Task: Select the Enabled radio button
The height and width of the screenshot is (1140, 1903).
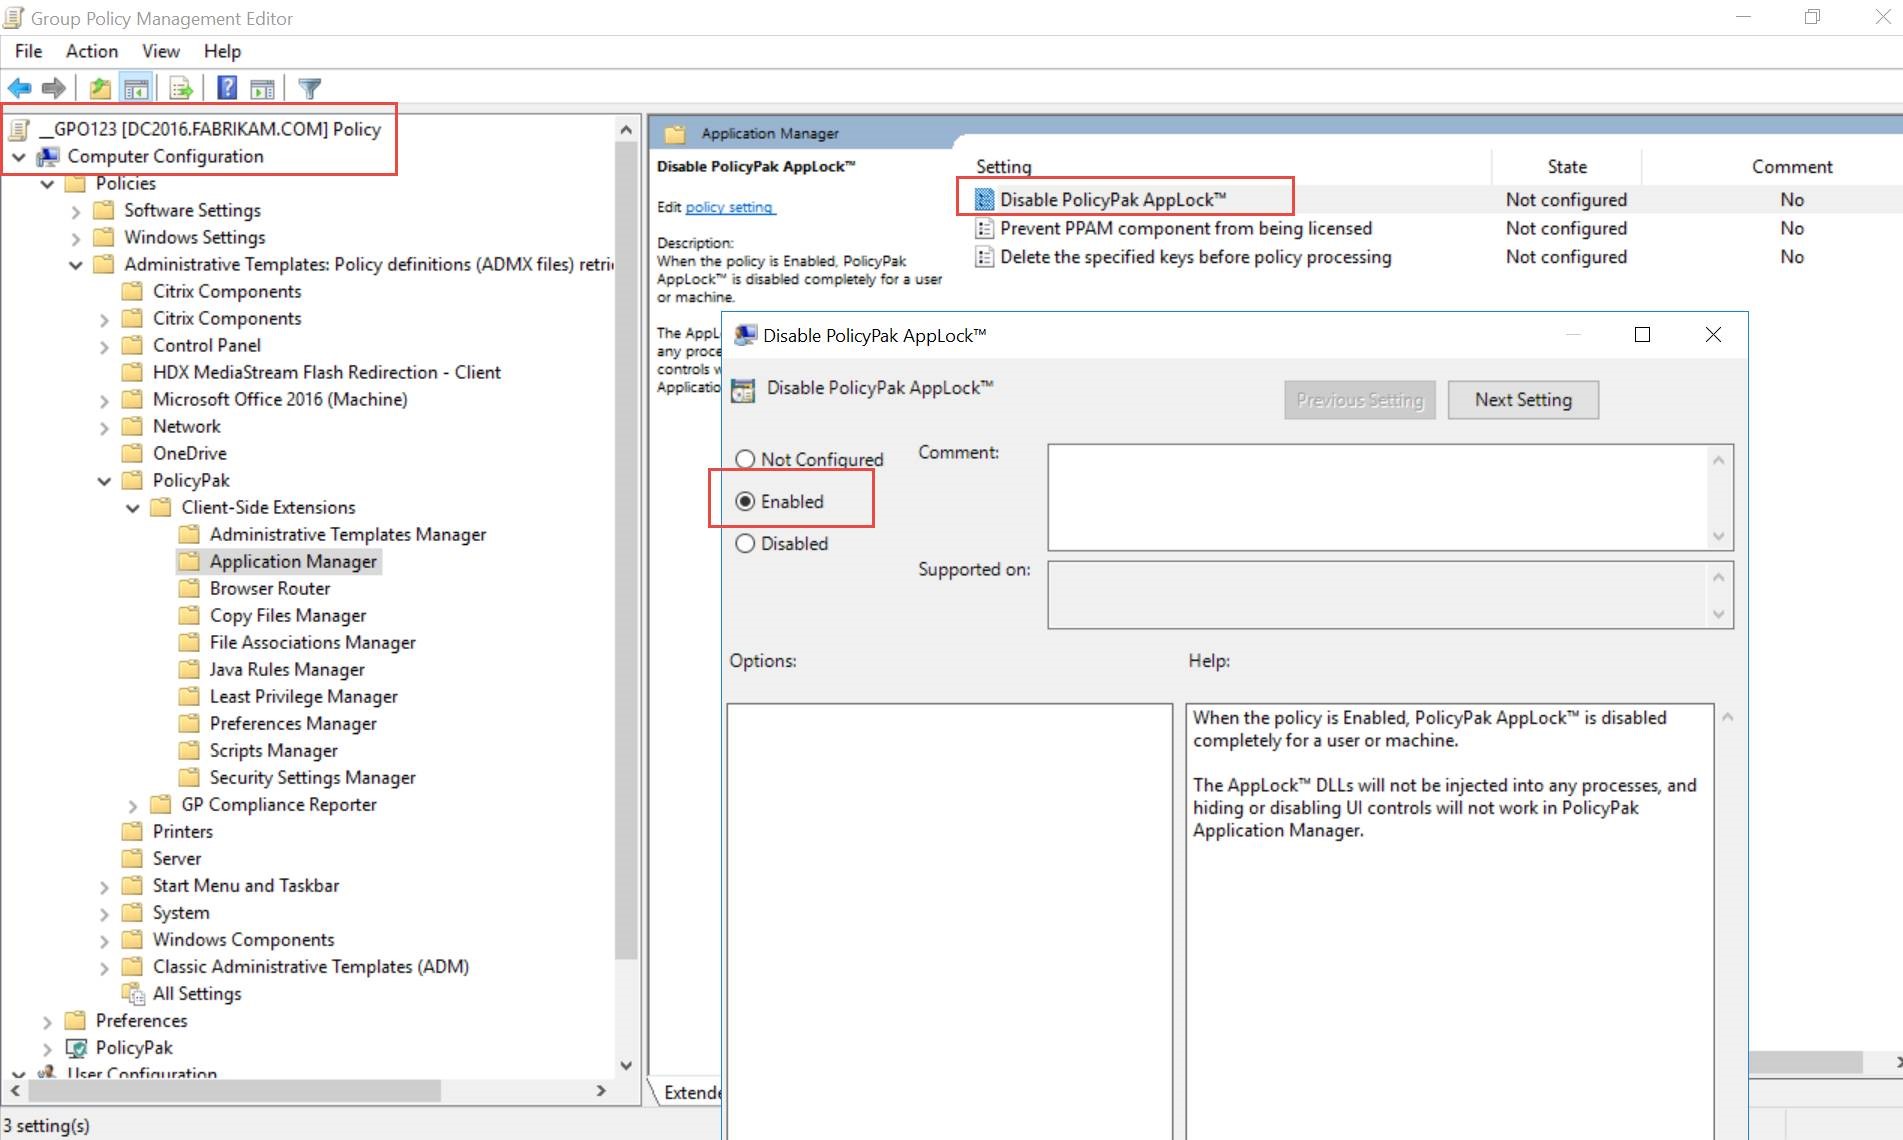Action: 745,502
